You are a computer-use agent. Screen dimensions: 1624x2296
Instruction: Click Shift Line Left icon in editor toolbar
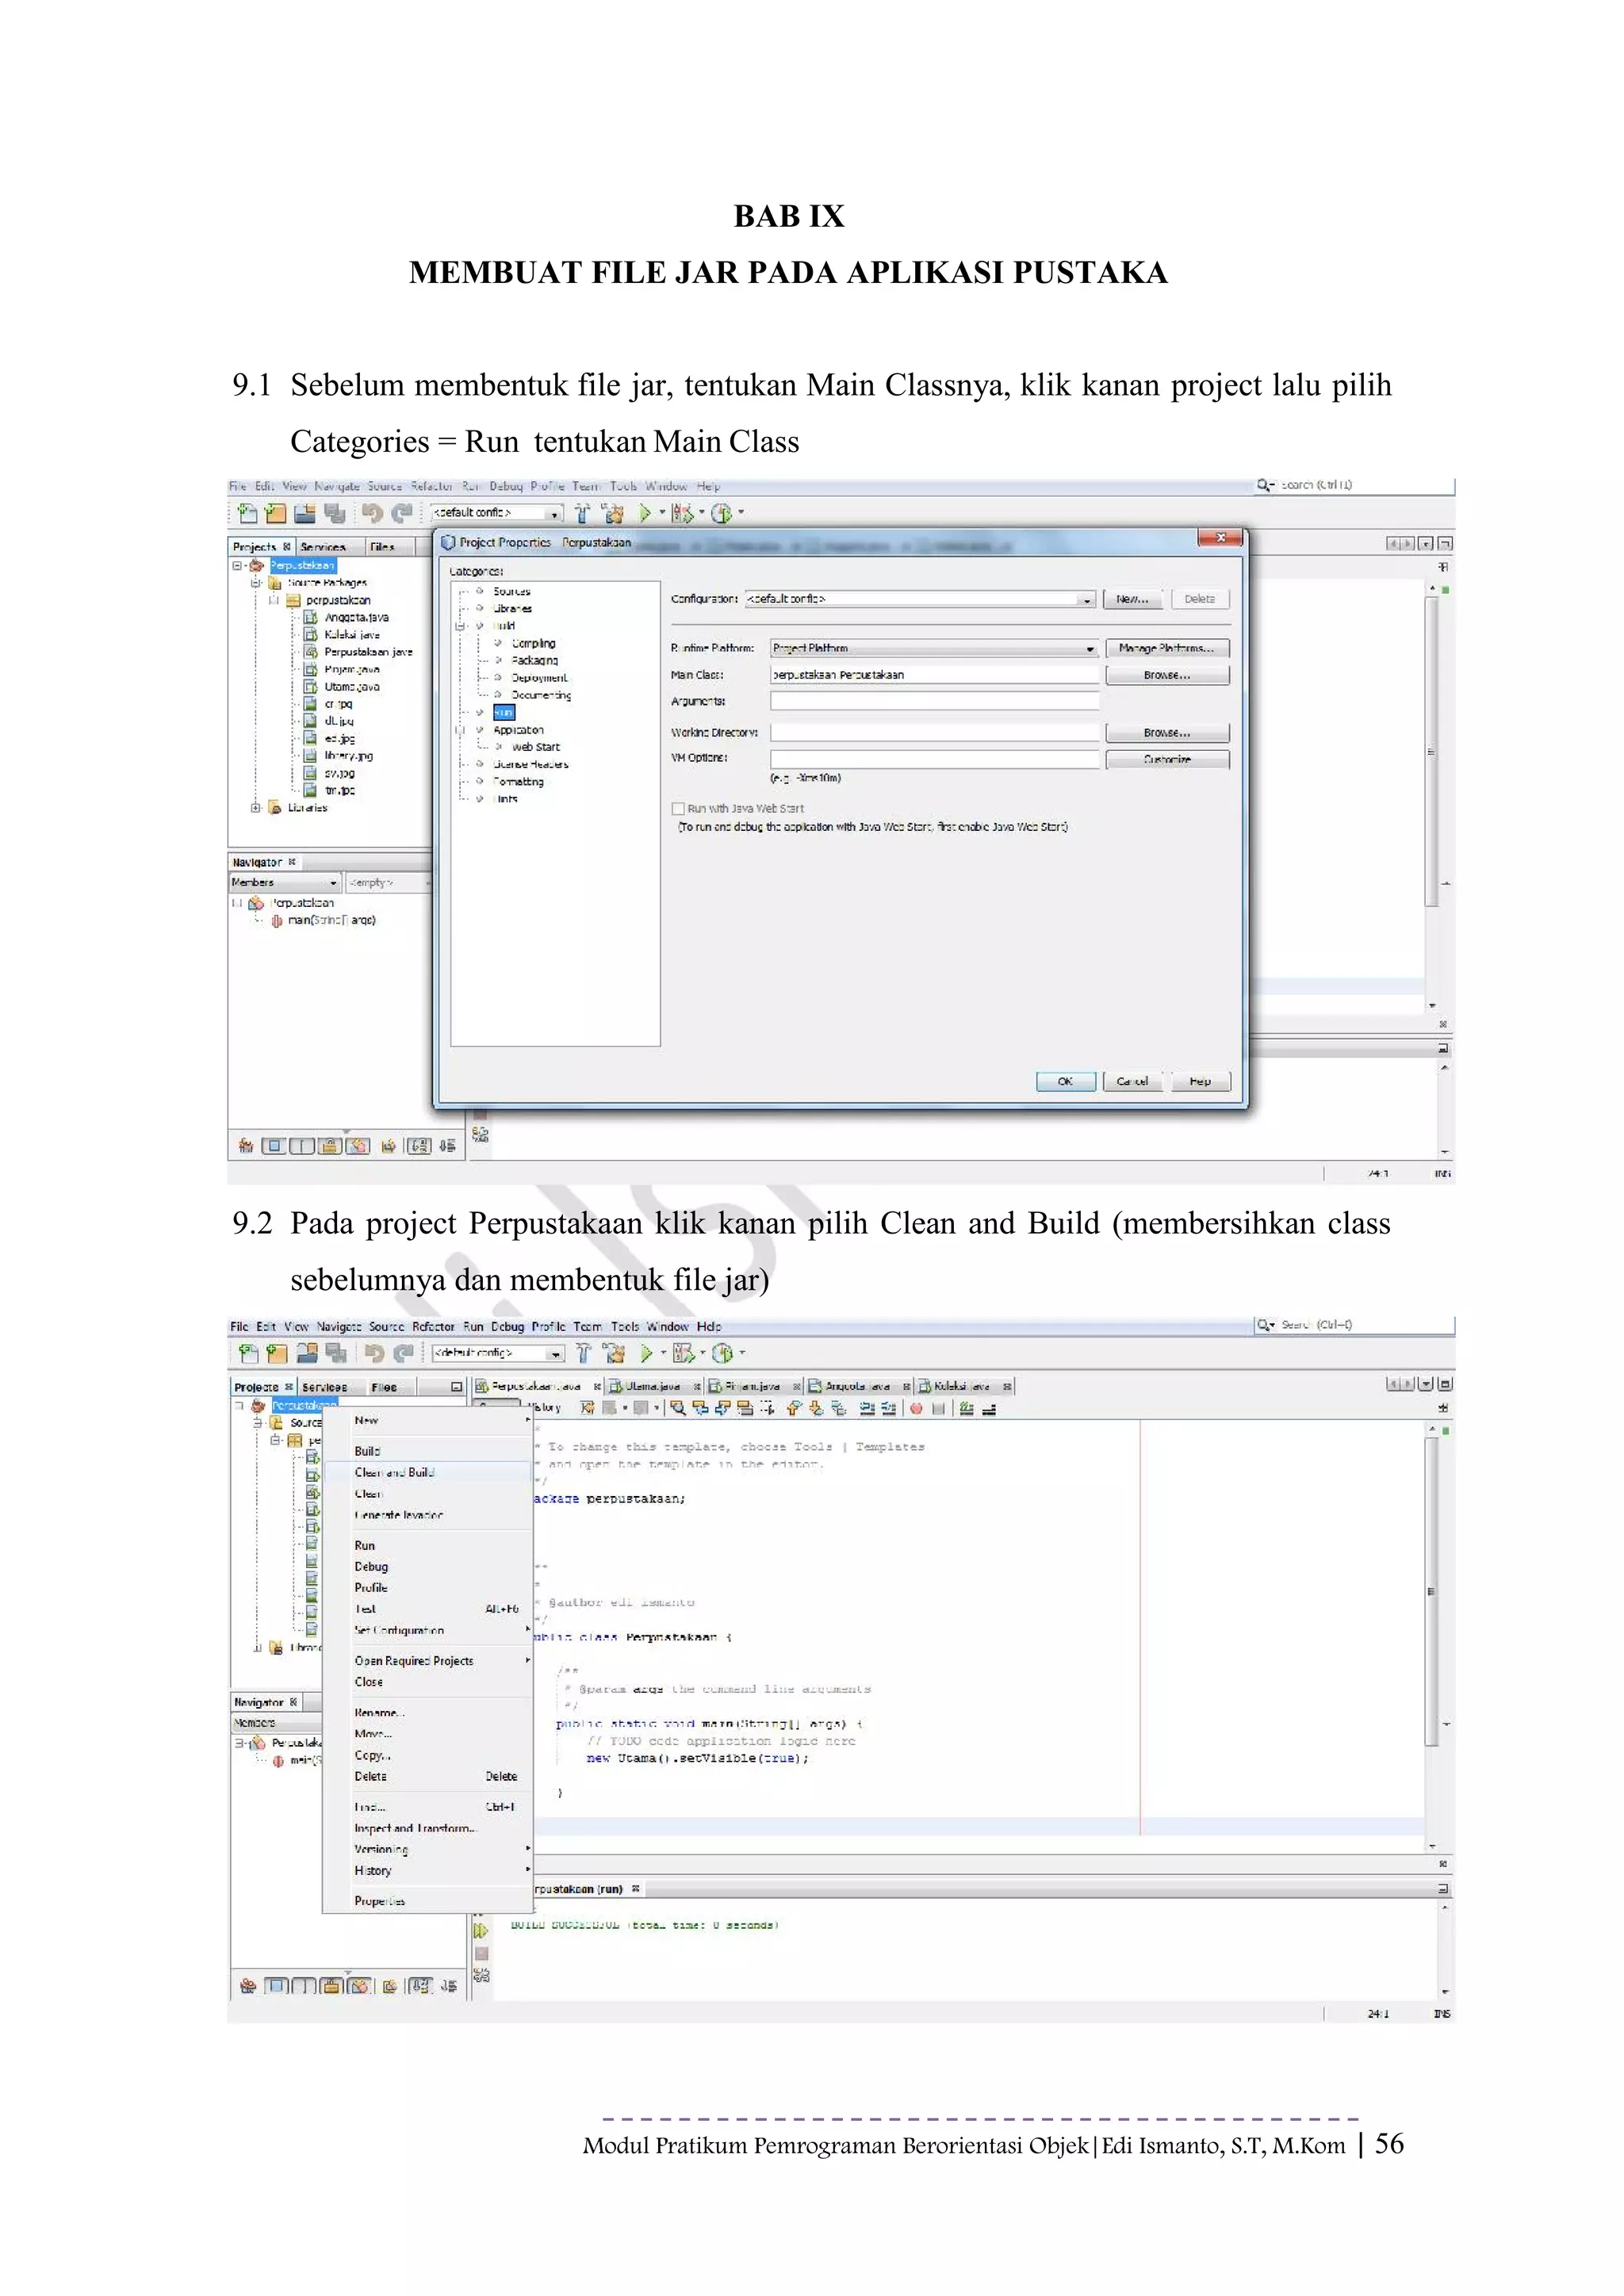point(867,1408)
